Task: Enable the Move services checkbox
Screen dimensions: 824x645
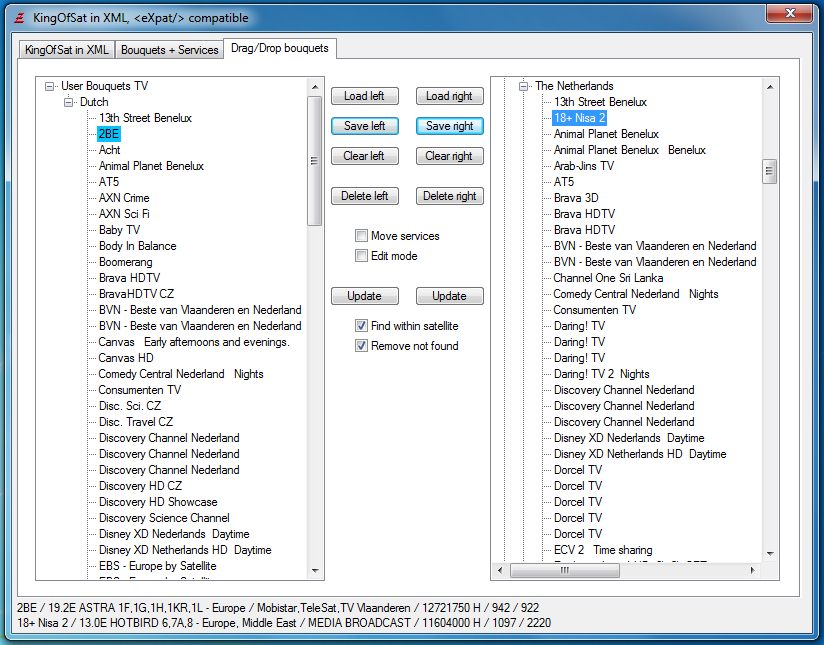Action: click(x=361, y=236)
